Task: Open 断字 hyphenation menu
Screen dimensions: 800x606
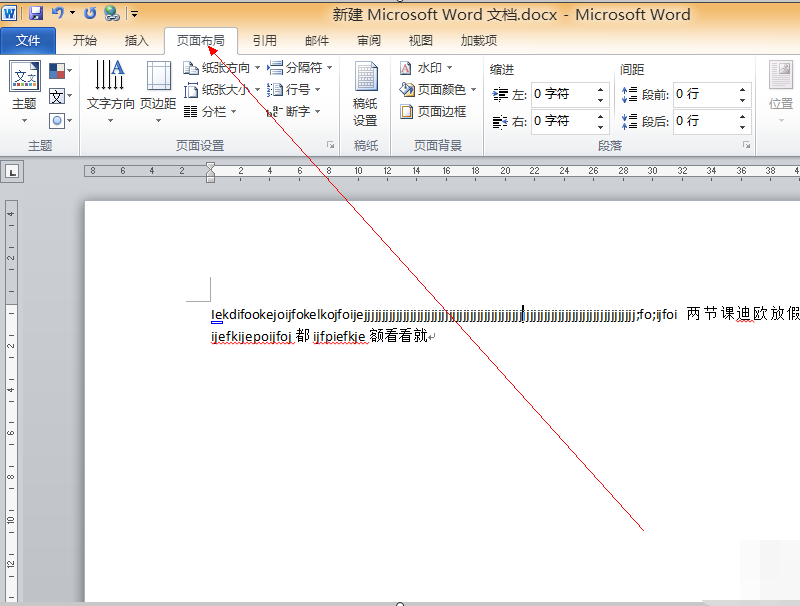Action: (294, 111)
